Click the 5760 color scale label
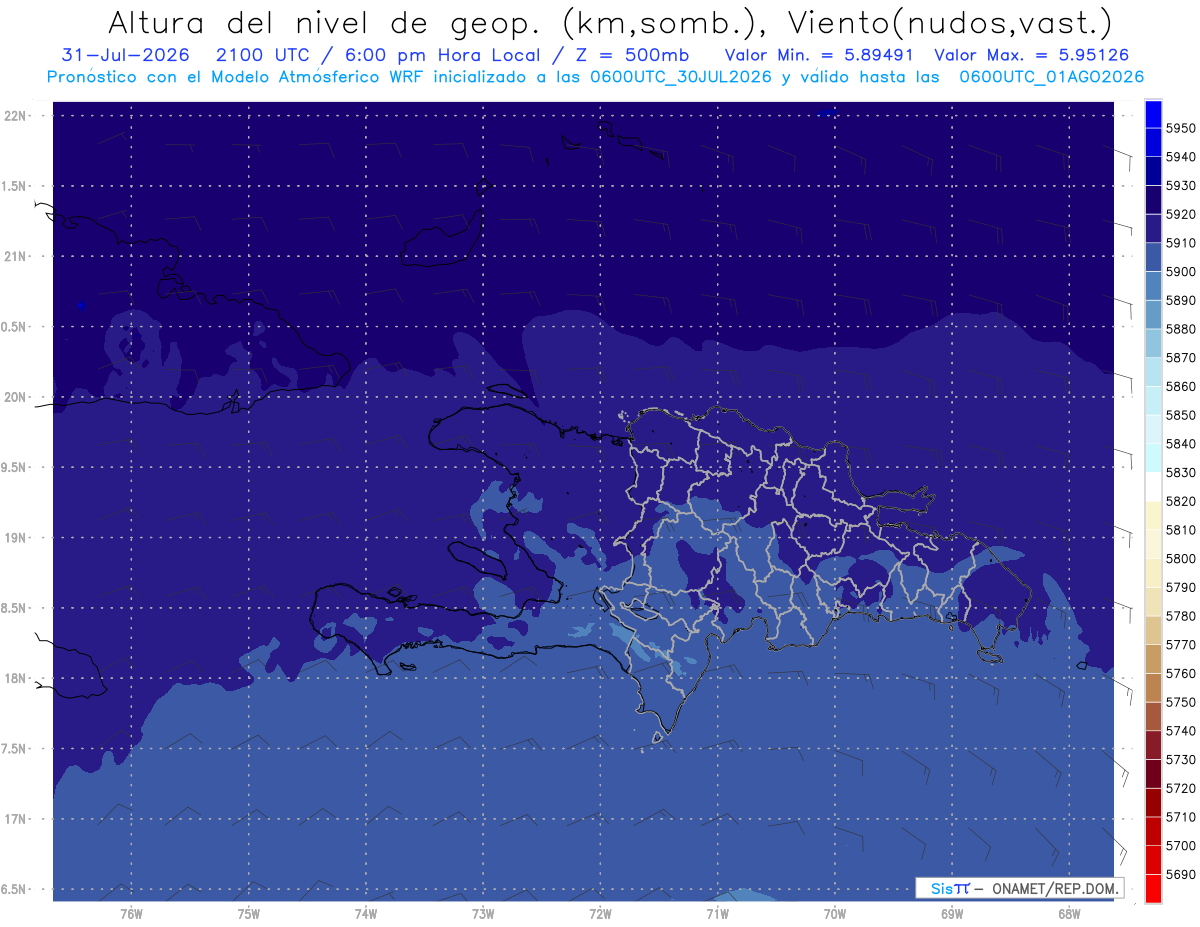The image size is (1200, 927). pyautogui.click(x=1181, y=674)
